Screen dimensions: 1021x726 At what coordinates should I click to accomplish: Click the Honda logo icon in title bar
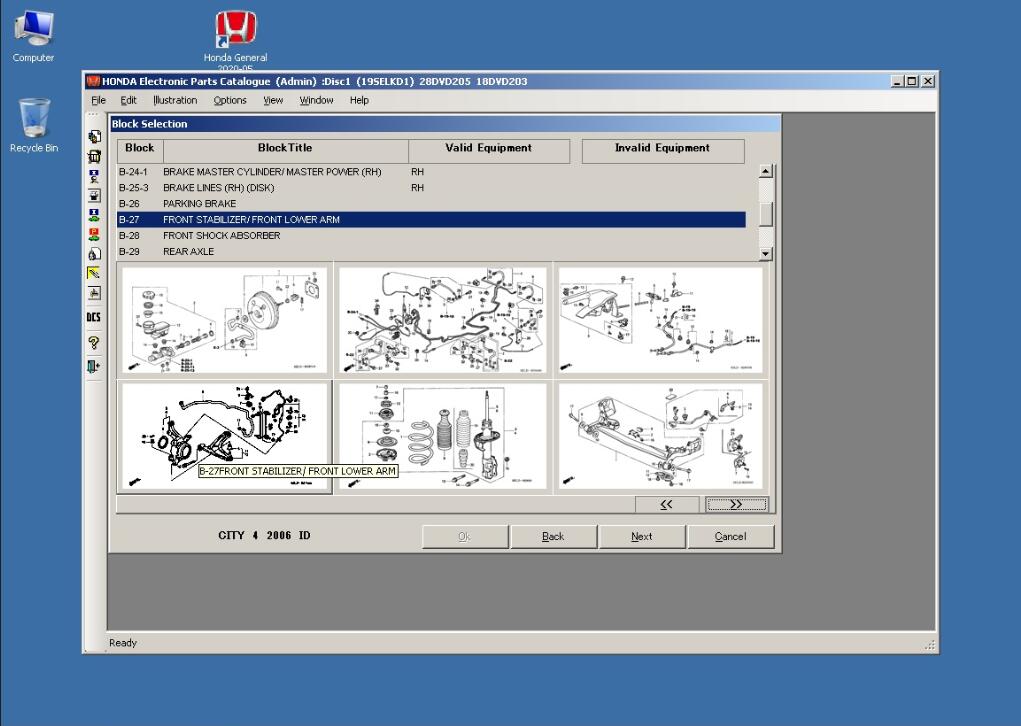(x=93, y=81)
